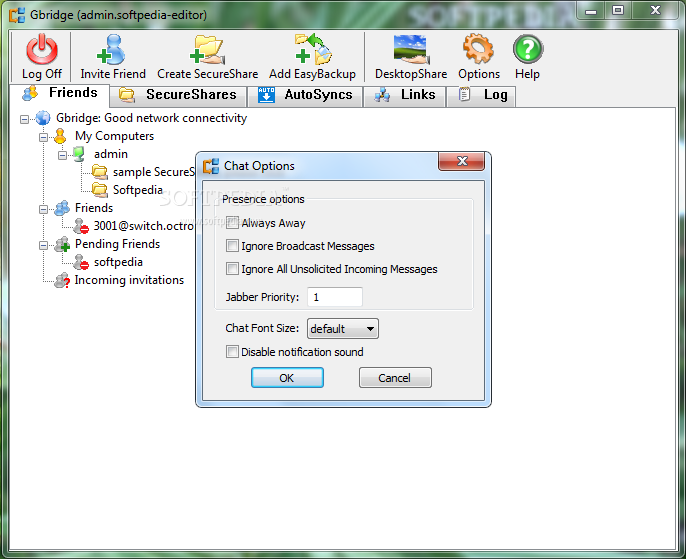The height and width of the screenshot is (559, 686).
Task: Click the Softpedia folder icon in tree
Action: (100, 190)
